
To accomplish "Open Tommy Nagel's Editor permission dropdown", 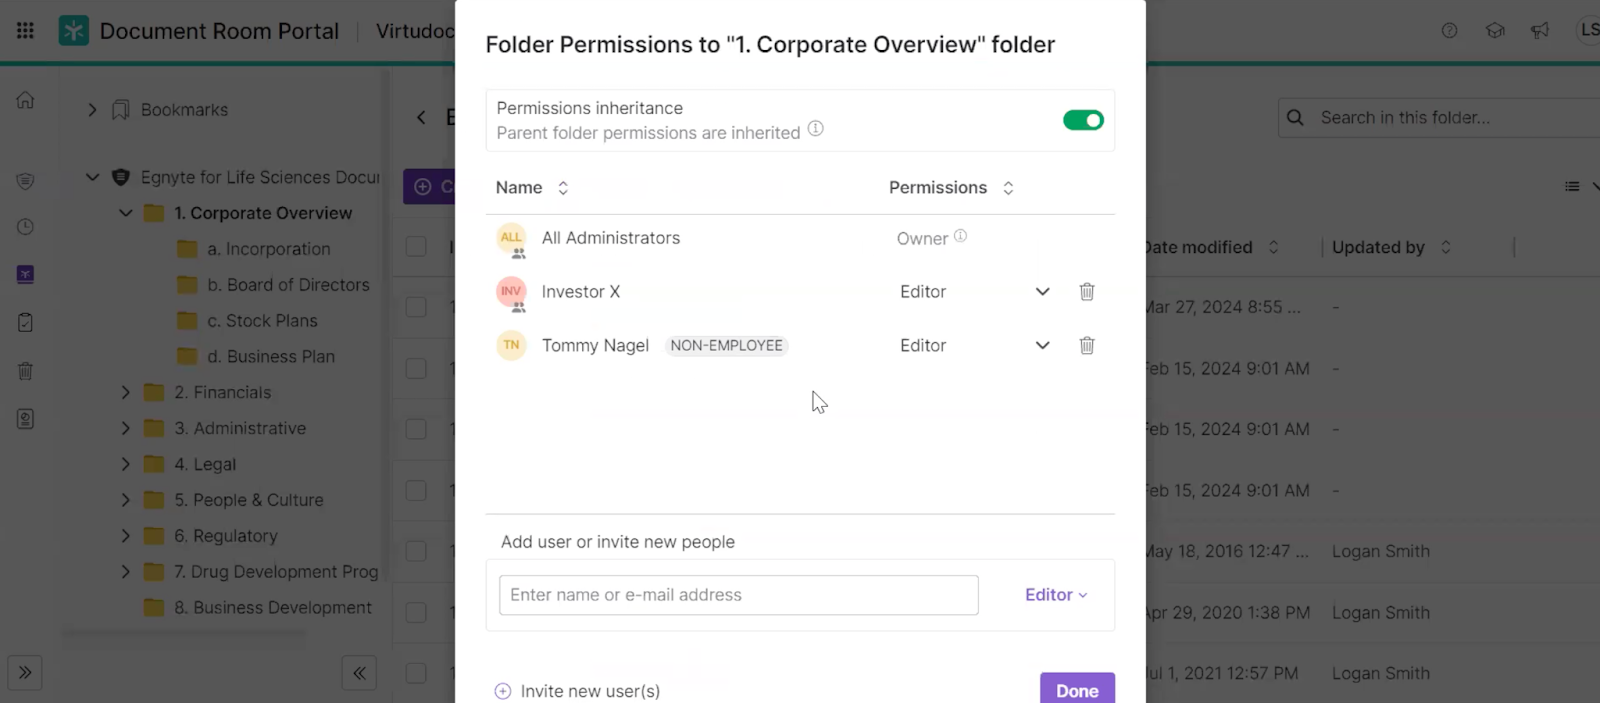I will (x=1042, y=346).
